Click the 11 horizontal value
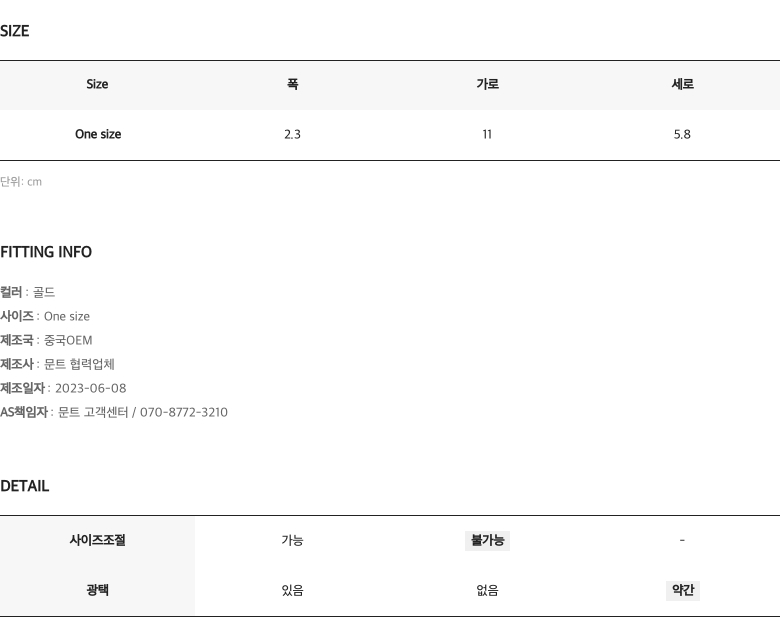Screen dimensions: 780x617 tap(487, 134)
